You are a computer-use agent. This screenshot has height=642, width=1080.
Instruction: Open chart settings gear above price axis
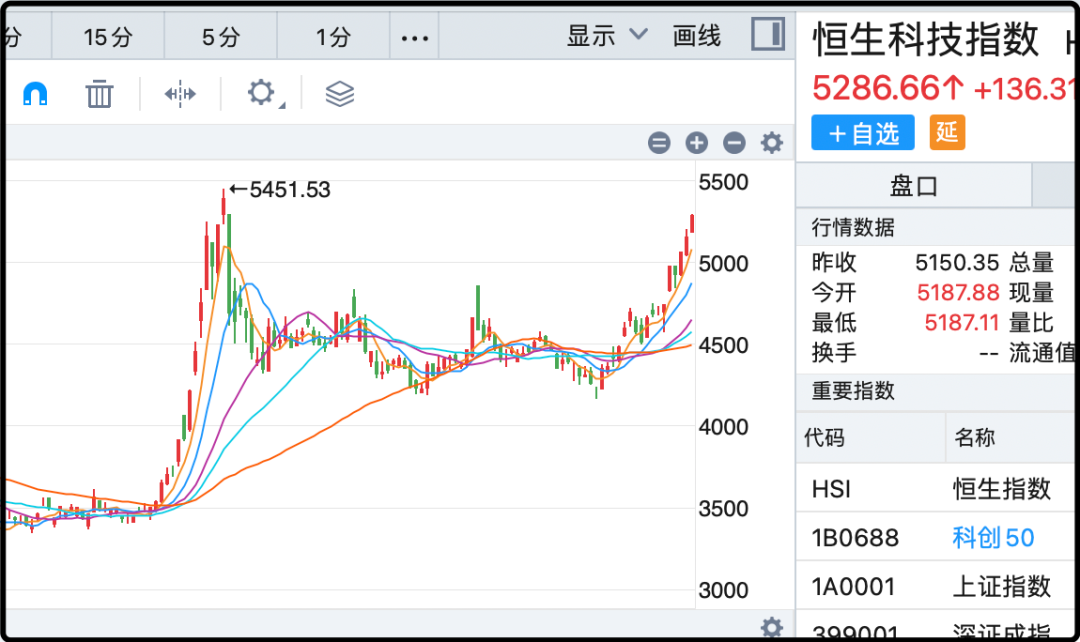771,143
